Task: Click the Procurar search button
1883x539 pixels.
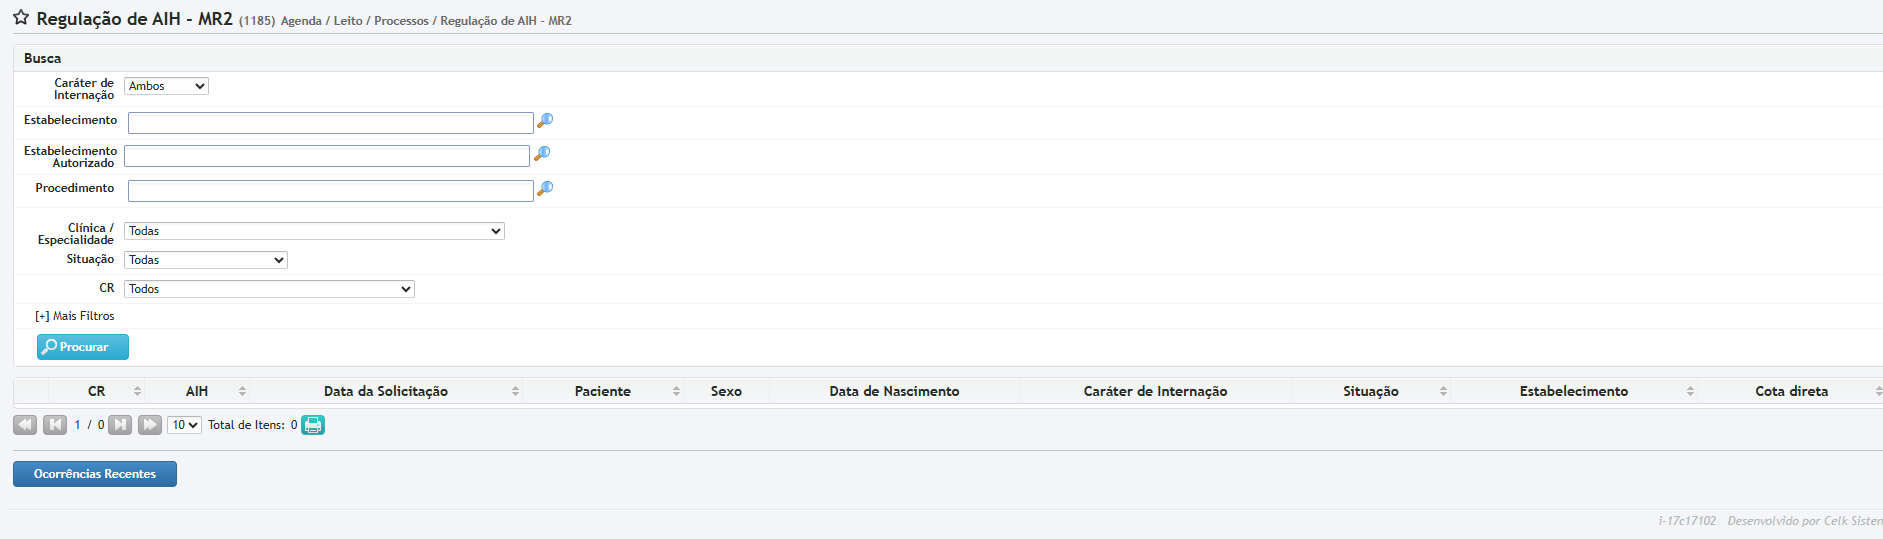Action: 83,347
